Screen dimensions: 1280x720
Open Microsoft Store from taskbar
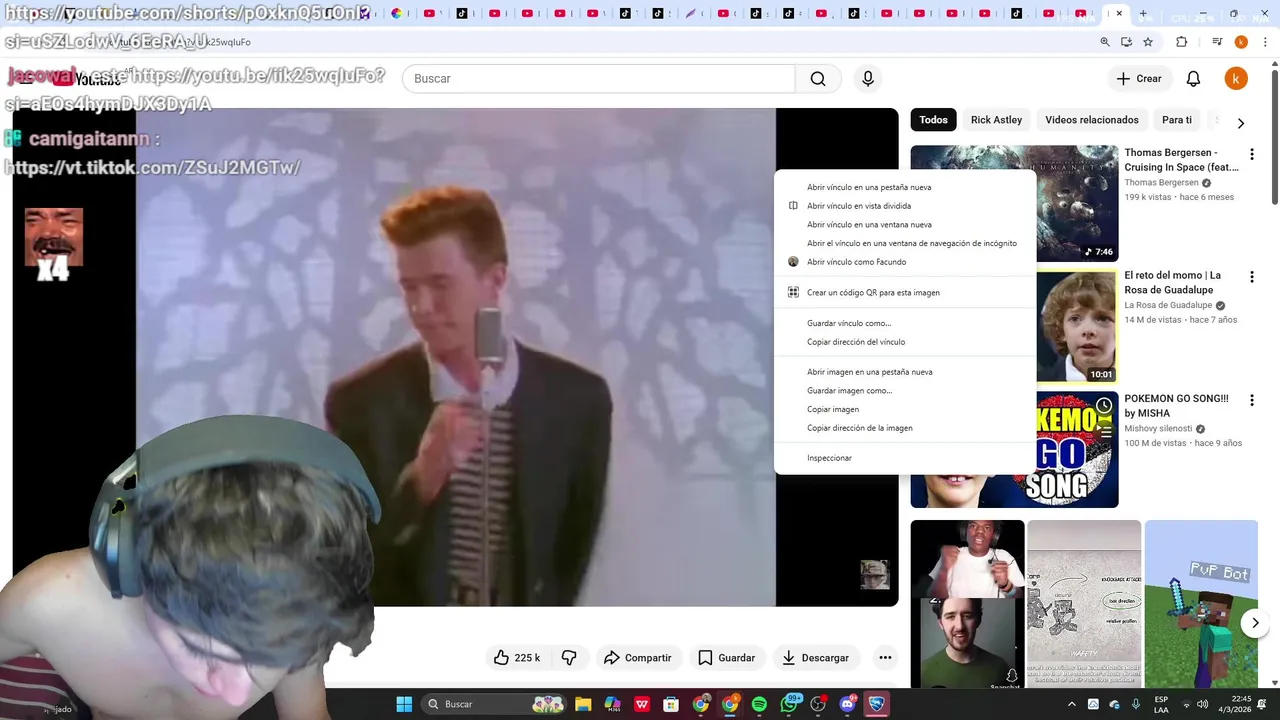pos(671,704)
